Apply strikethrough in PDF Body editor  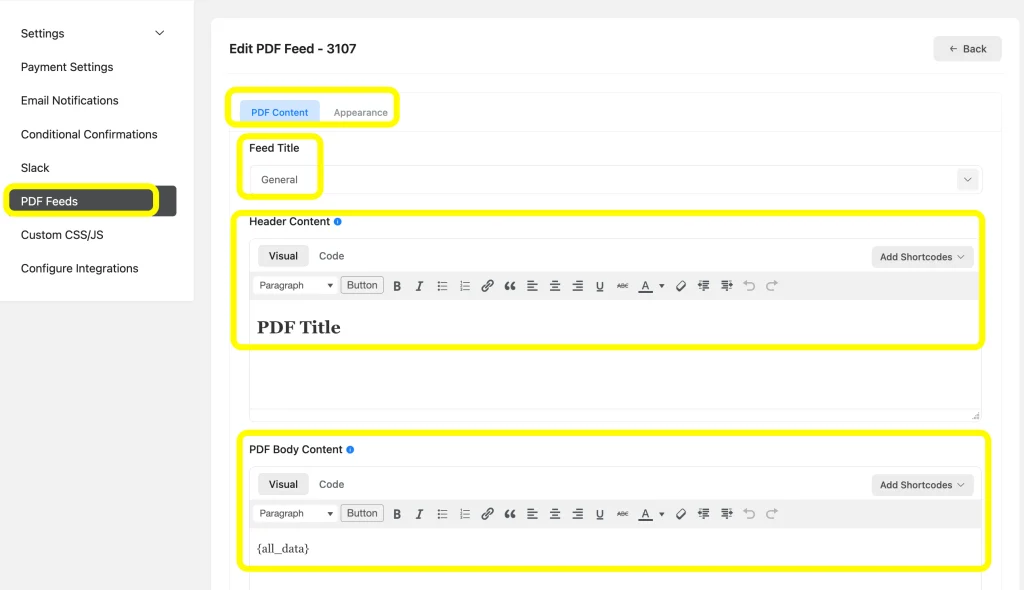tap(622, 514)
